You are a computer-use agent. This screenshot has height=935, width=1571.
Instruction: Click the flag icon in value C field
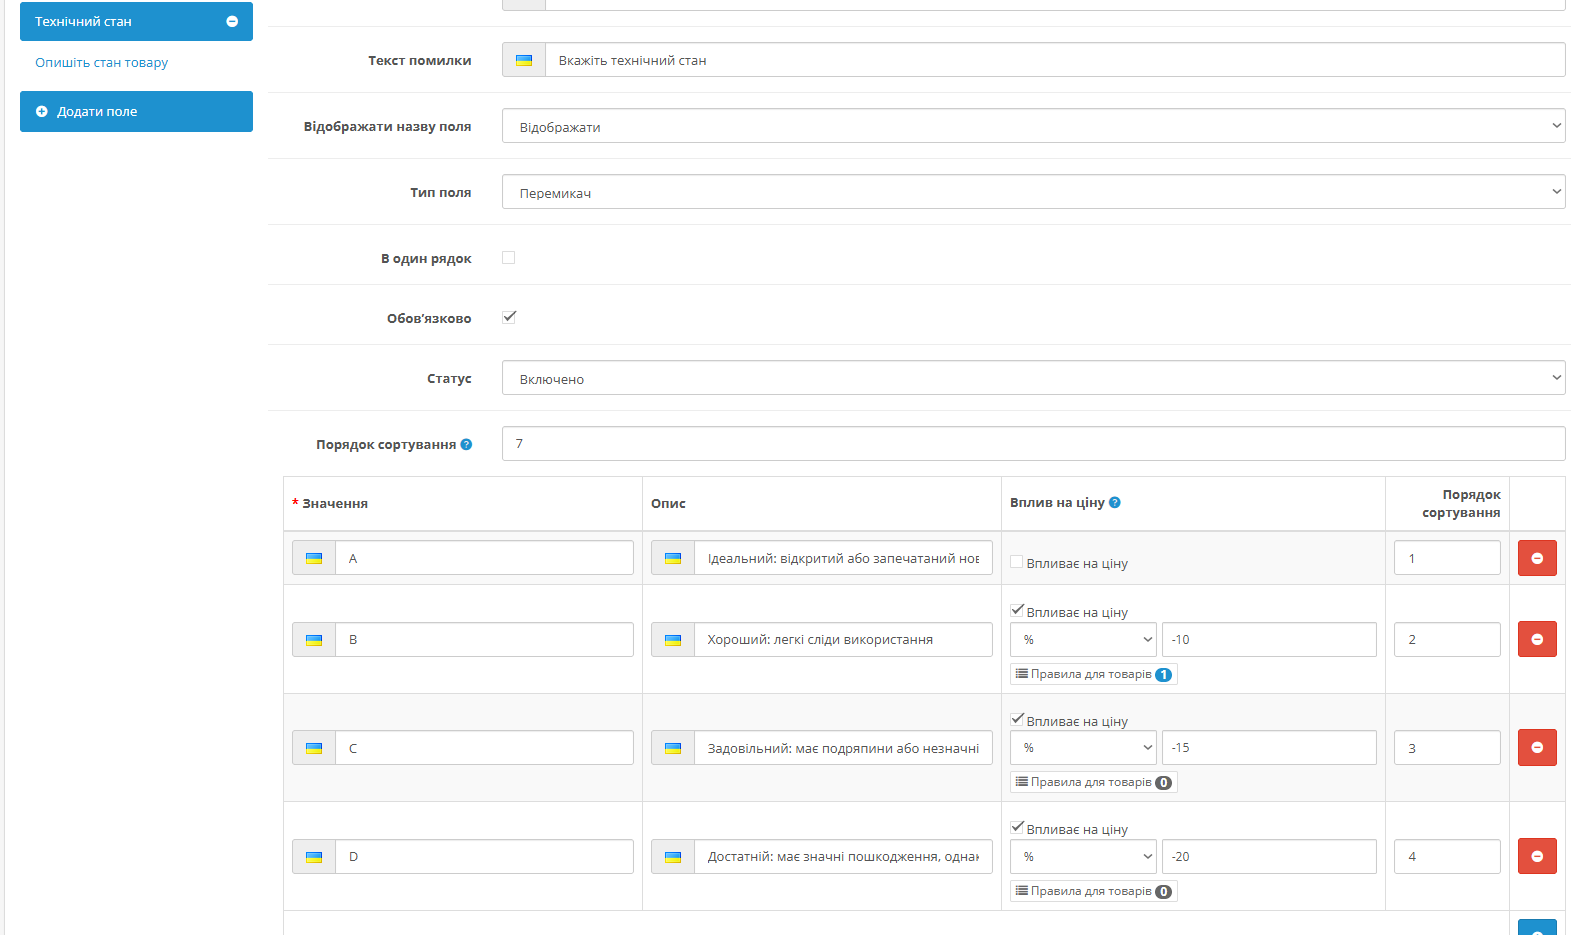[x=314, y=748]
